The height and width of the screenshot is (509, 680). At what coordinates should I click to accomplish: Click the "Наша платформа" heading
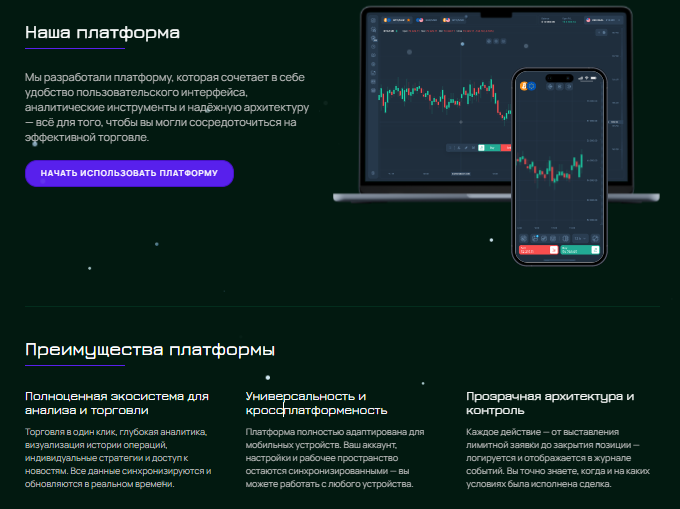(x=102, y=32)
